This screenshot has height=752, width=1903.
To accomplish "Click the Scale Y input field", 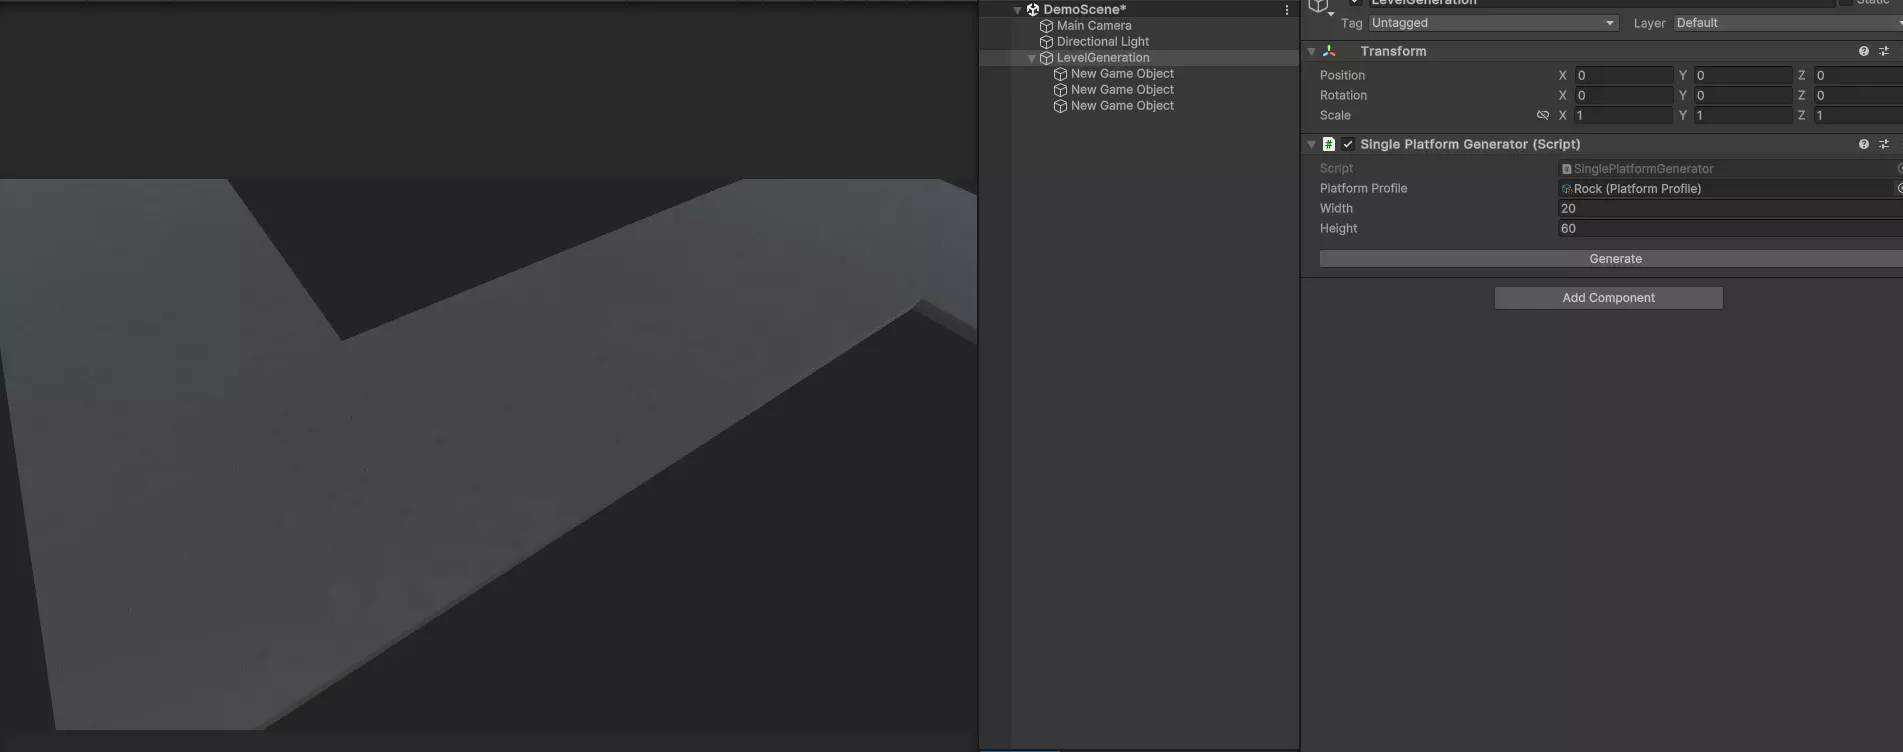I will pos(1742,115).
